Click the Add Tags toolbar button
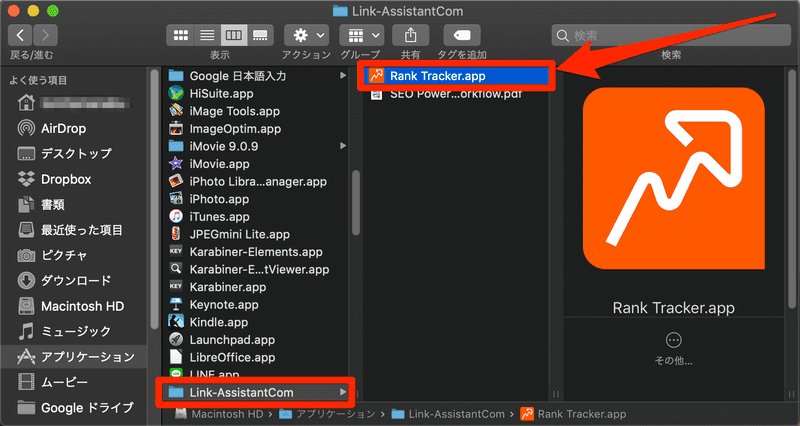 [x=462, y=35]
